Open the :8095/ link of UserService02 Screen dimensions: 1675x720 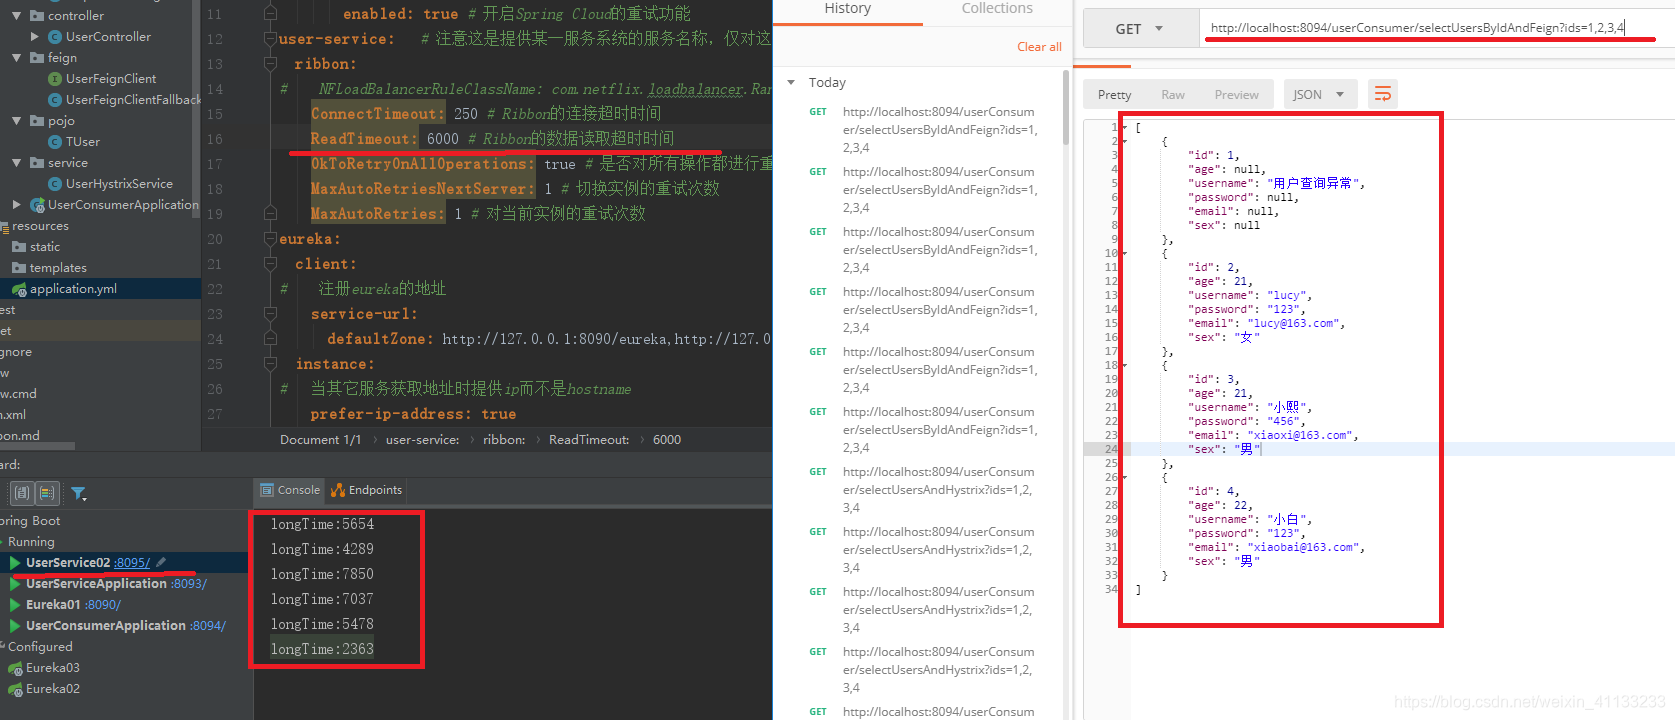click(x=132, y=563)
